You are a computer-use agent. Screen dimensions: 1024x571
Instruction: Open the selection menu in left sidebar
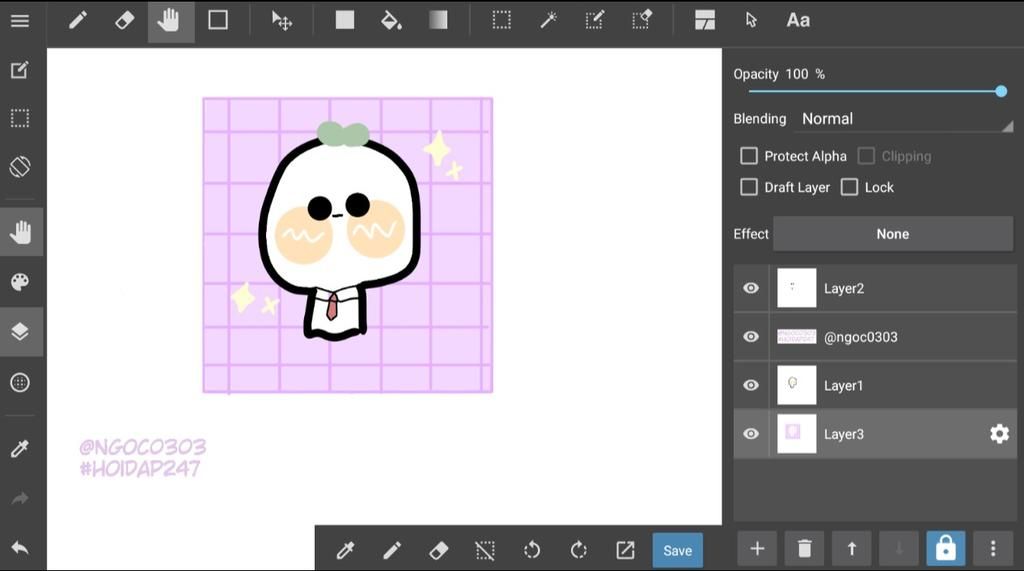20,118
